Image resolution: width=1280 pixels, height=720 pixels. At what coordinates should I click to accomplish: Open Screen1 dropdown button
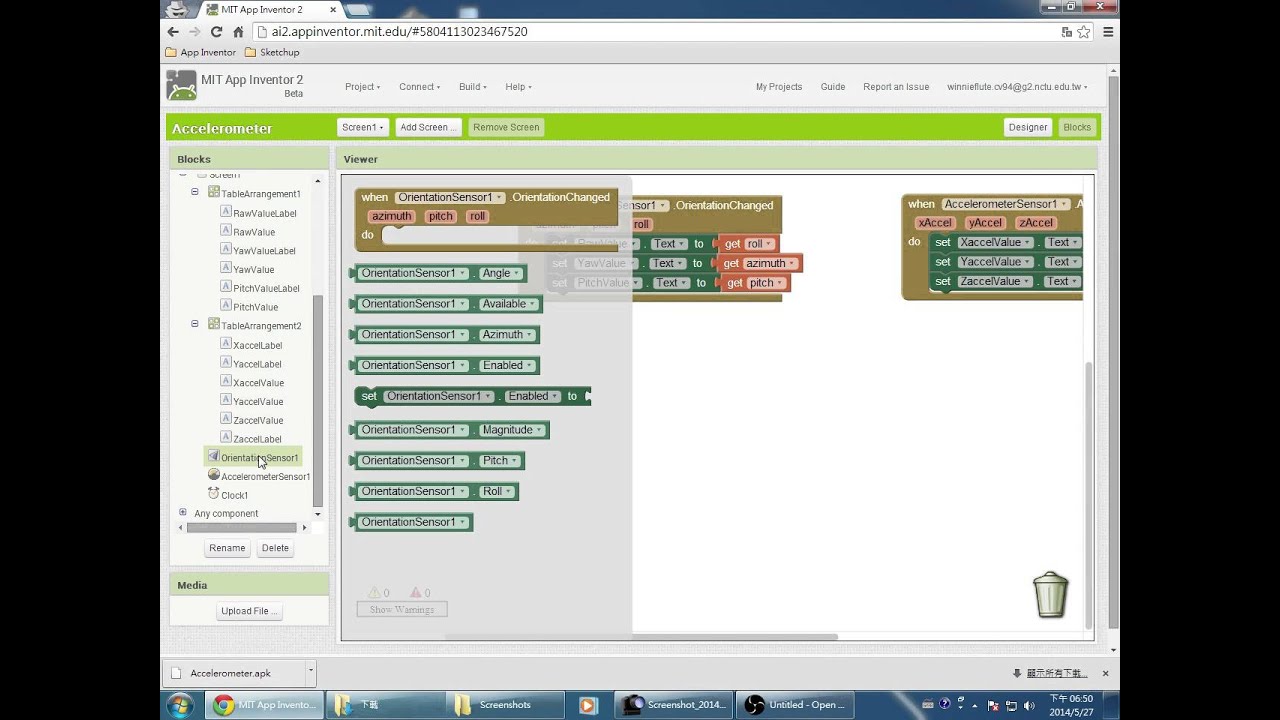[362, 127]
